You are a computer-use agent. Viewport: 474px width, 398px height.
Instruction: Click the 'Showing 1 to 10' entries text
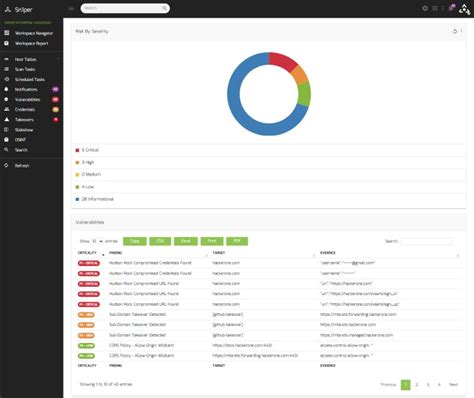coord(106,384)
